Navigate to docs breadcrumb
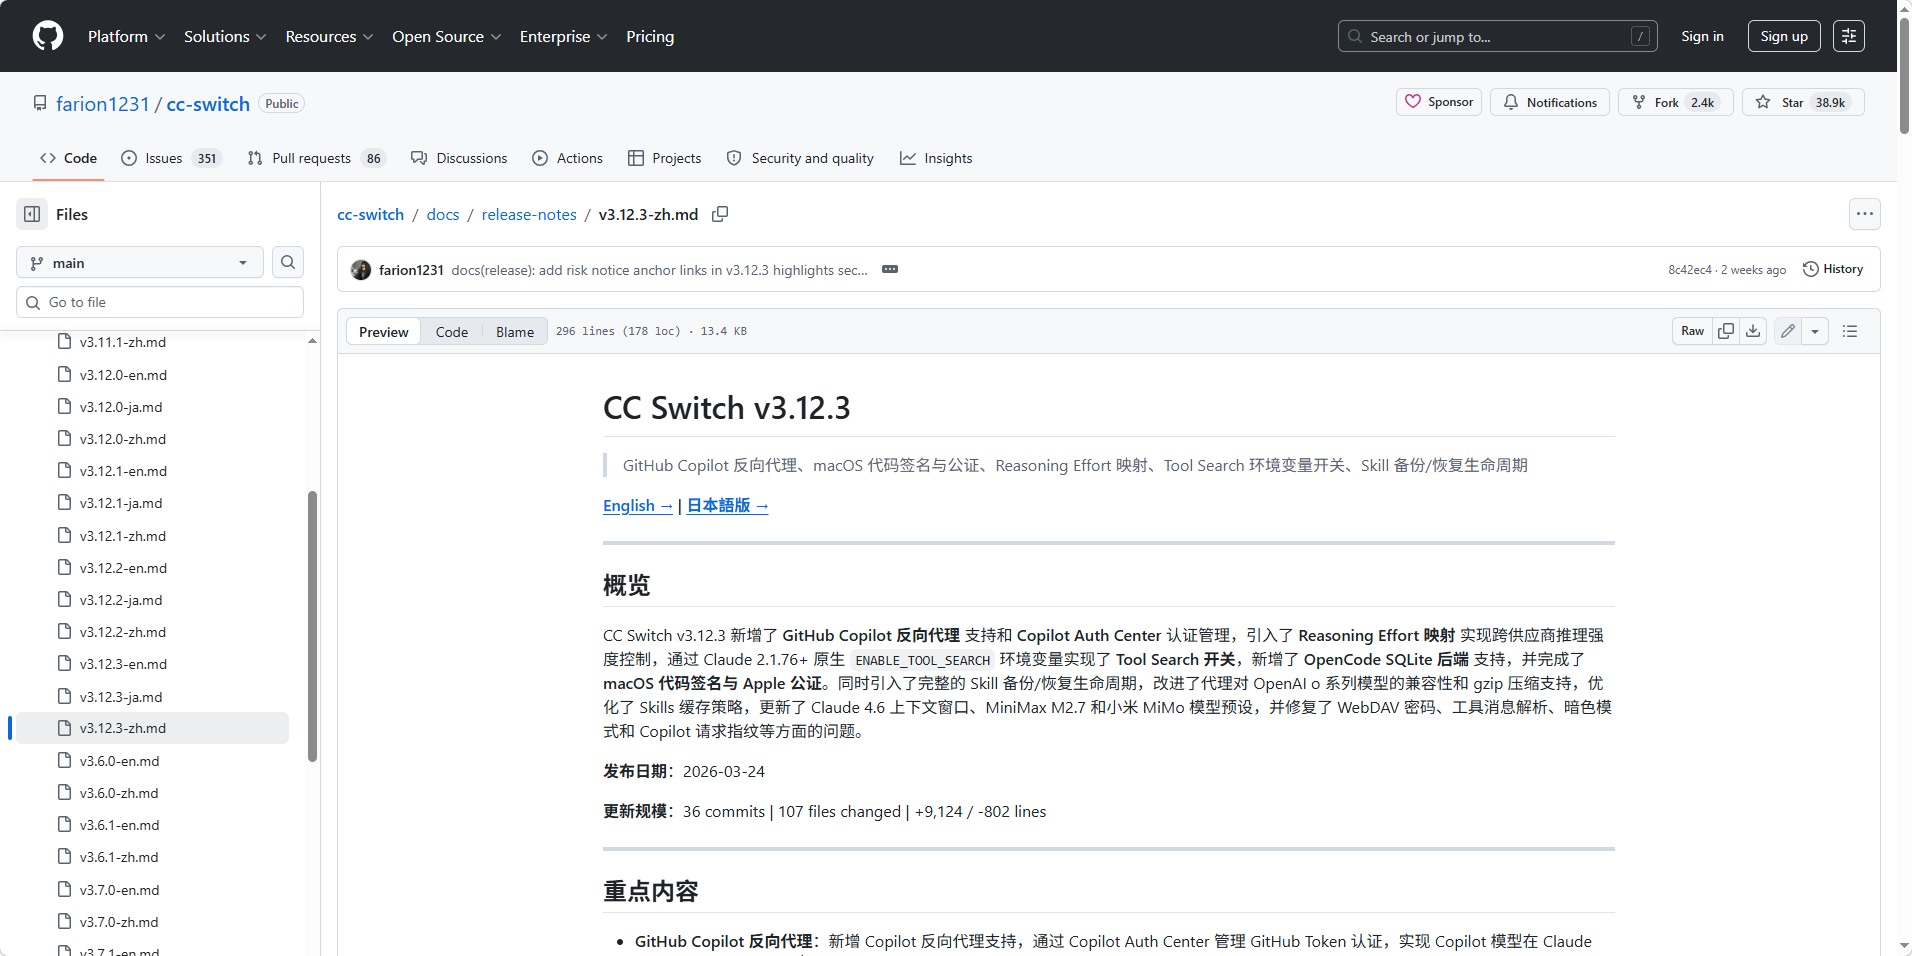This screenshot has width=1912, height=956. [x=443, y=214]
